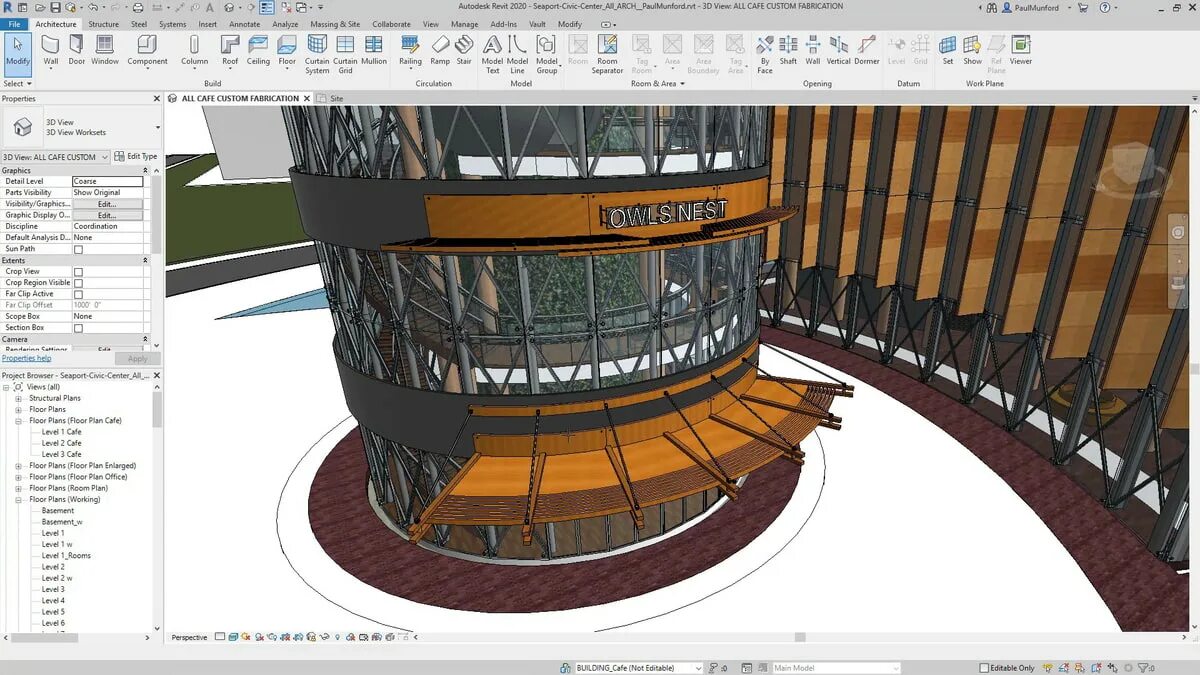The image size is (1200, 675).
Task: Collapse the Floor Plans (Floor Plan Cafe) node
Action: pyautogui.click(x=18, y=421)
